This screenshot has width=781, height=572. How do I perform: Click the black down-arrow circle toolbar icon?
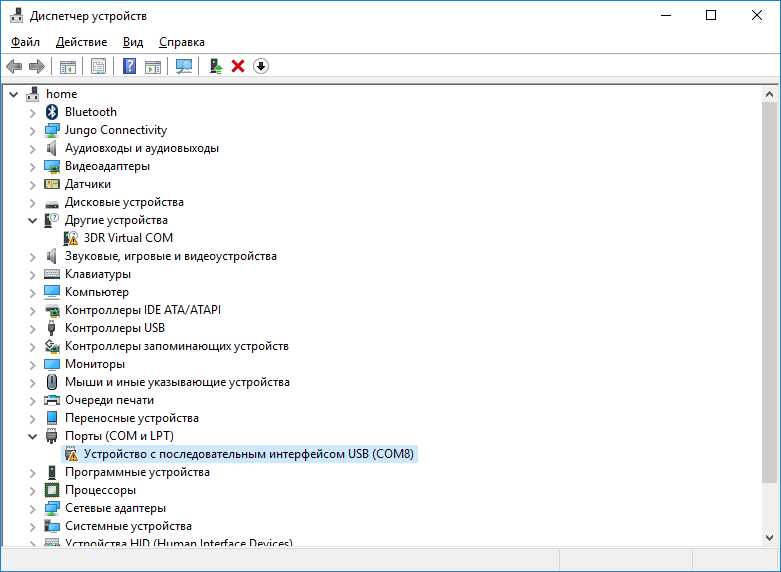click(261, 66)
